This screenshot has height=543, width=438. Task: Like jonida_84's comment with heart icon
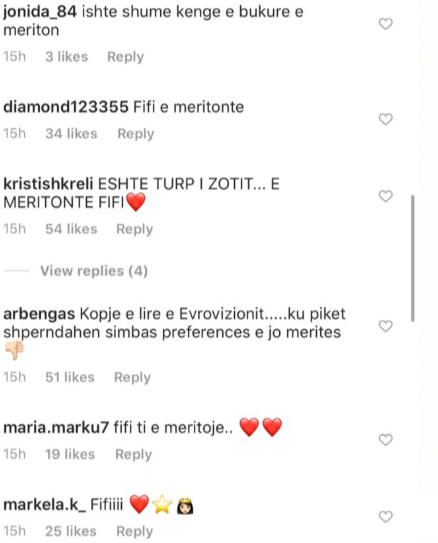point(385,24)
